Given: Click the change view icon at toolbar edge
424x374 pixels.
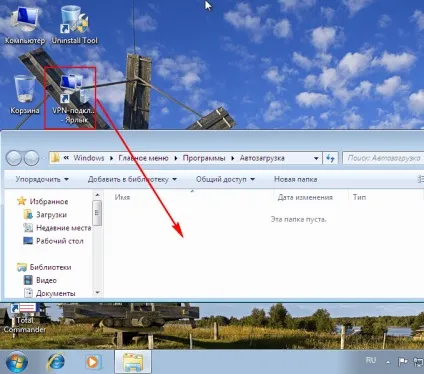Looking at the screenshot, I should point(420,179).
